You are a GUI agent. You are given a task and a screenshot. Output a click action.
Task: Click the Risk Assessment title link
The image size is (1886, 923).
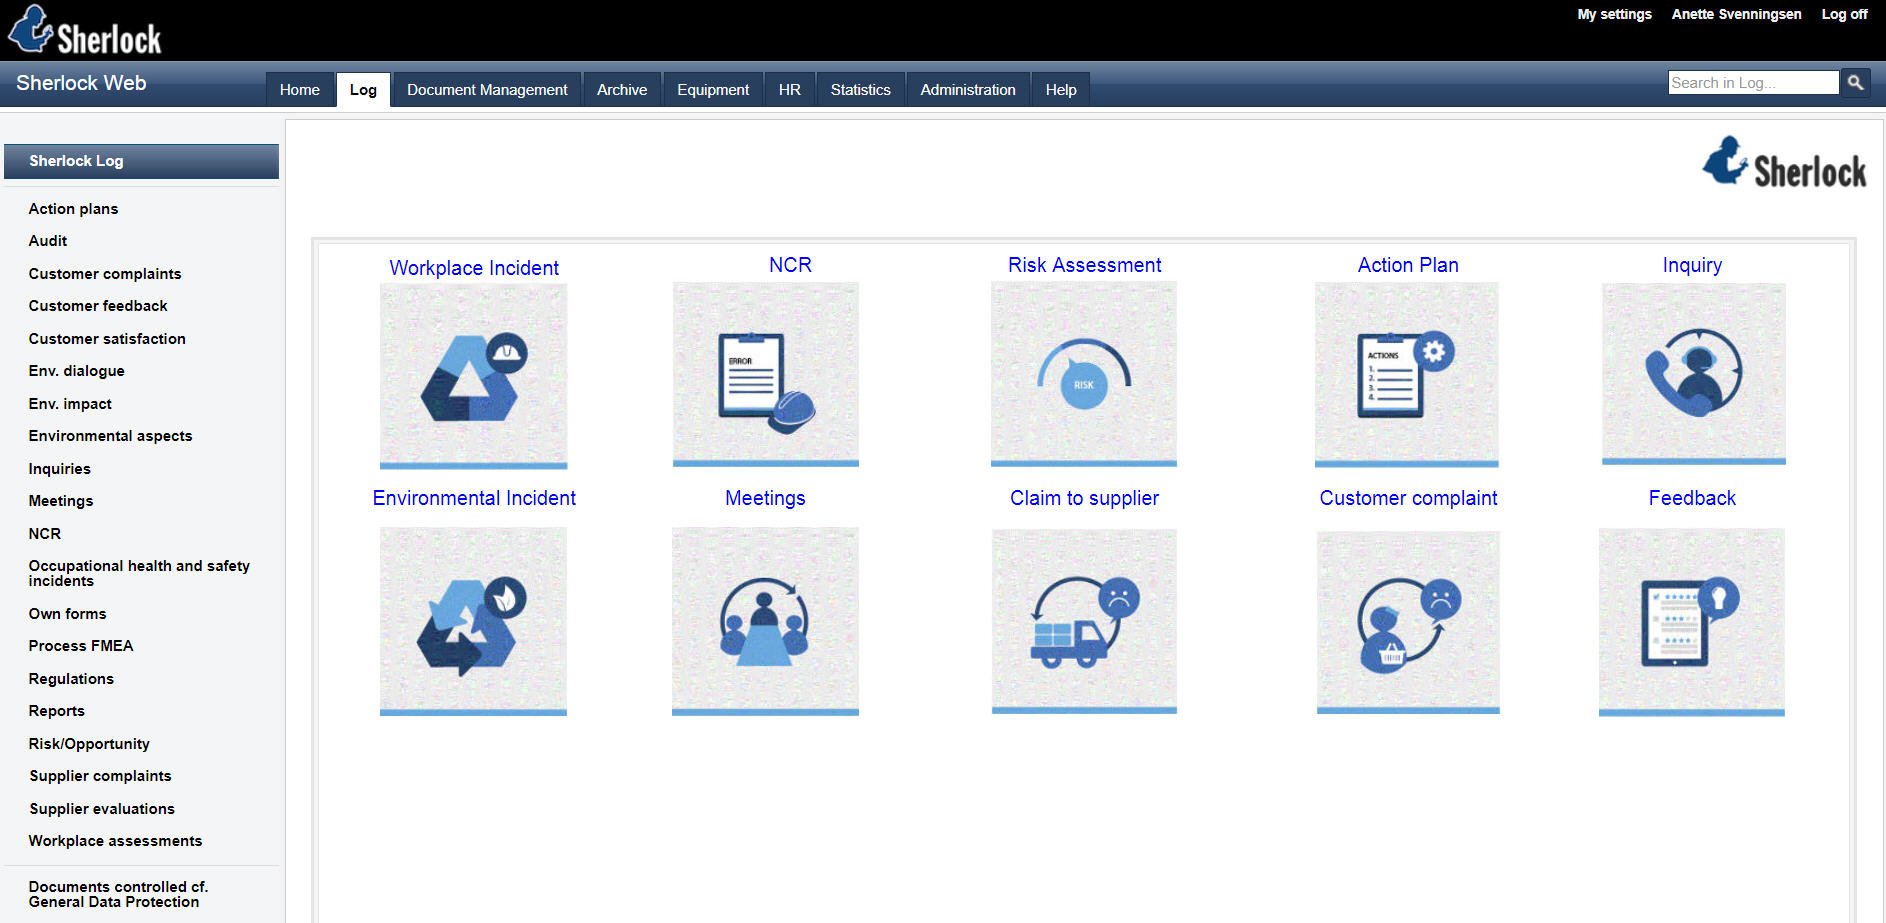click(x=1084, y=265)
